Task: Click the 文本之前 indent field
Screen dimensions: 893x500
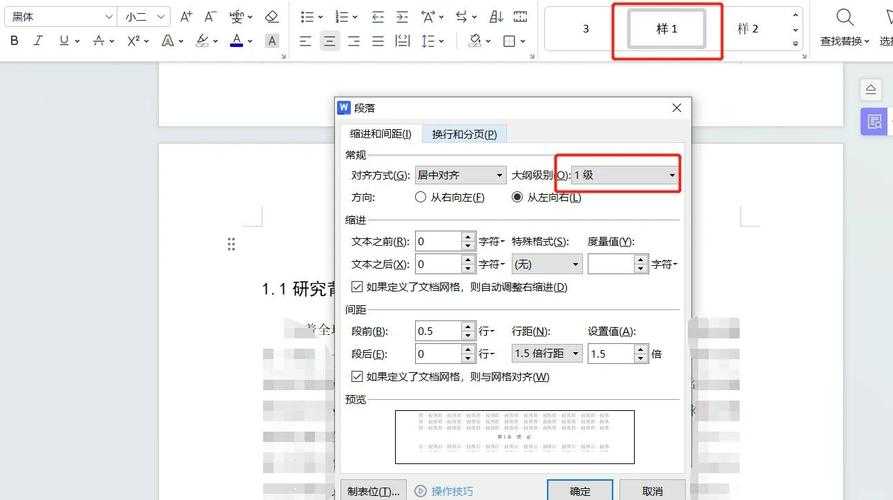Action: pos(438,241)
